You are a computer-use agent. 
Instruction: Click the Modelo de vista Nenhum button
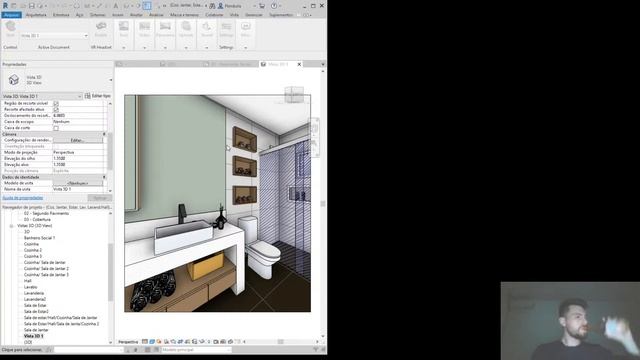point(78,183)
